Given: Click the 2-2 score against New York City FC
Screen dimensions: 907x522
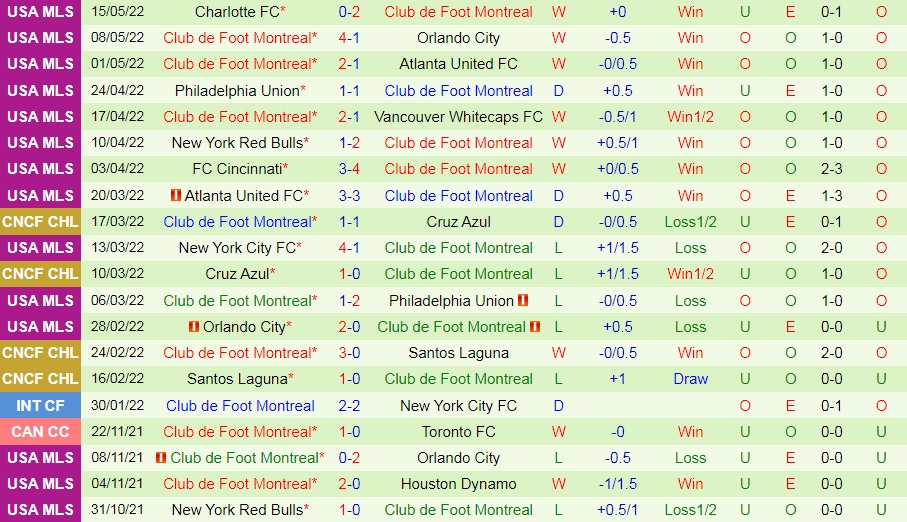Looking at the screenshot, I should (349, 405).
